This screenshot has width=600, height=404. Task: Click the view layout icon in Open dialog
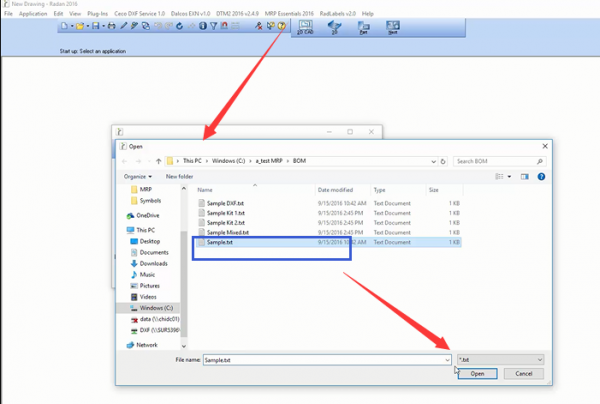click(499, 176)
